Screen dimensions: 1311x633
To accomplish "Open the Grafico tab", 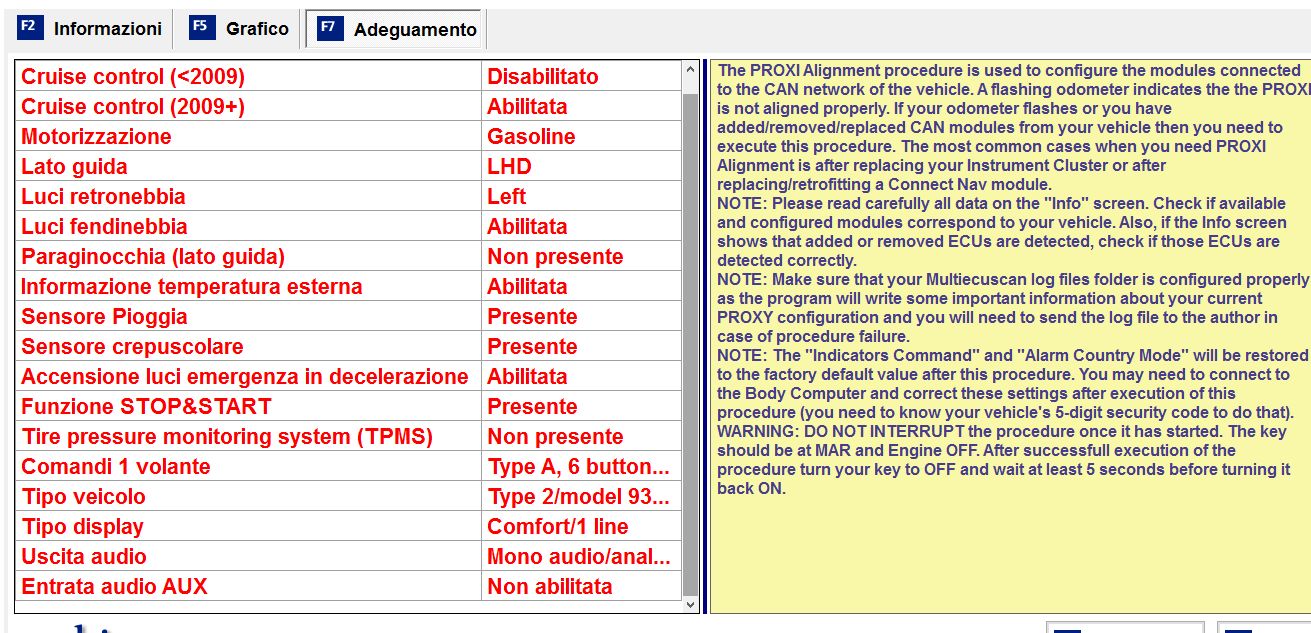I will [240, 28].
